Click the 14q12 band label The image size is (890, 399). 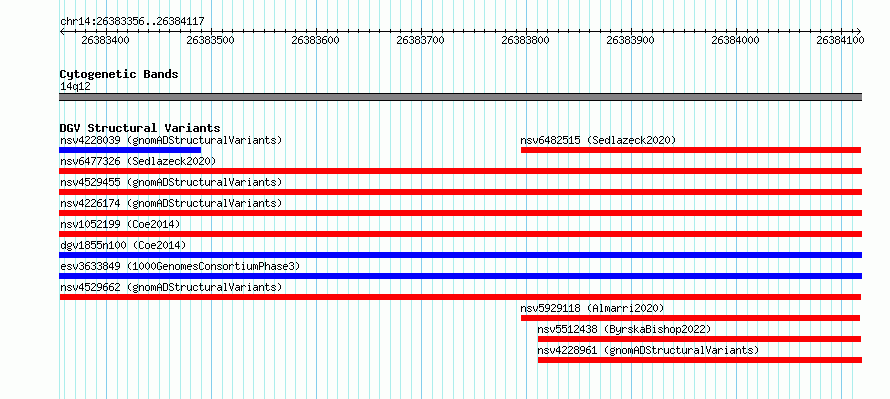75,87
